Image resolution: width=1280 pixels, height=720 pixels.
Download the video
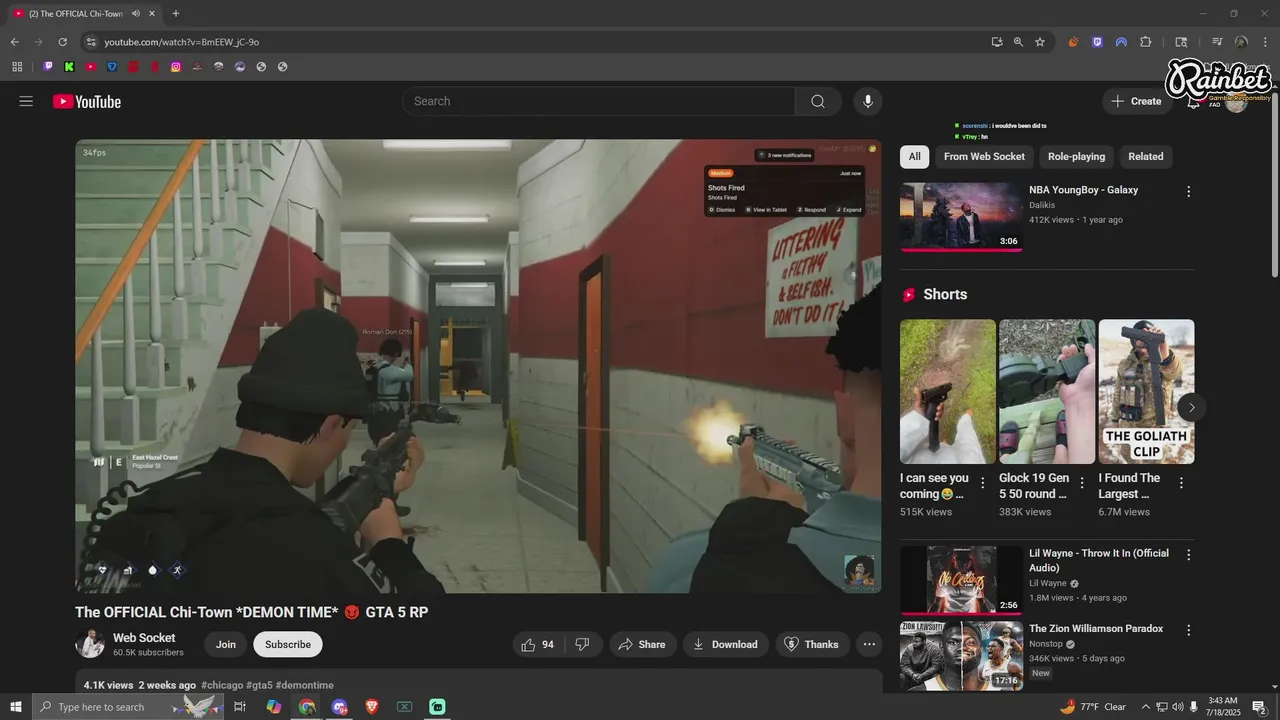725,645
